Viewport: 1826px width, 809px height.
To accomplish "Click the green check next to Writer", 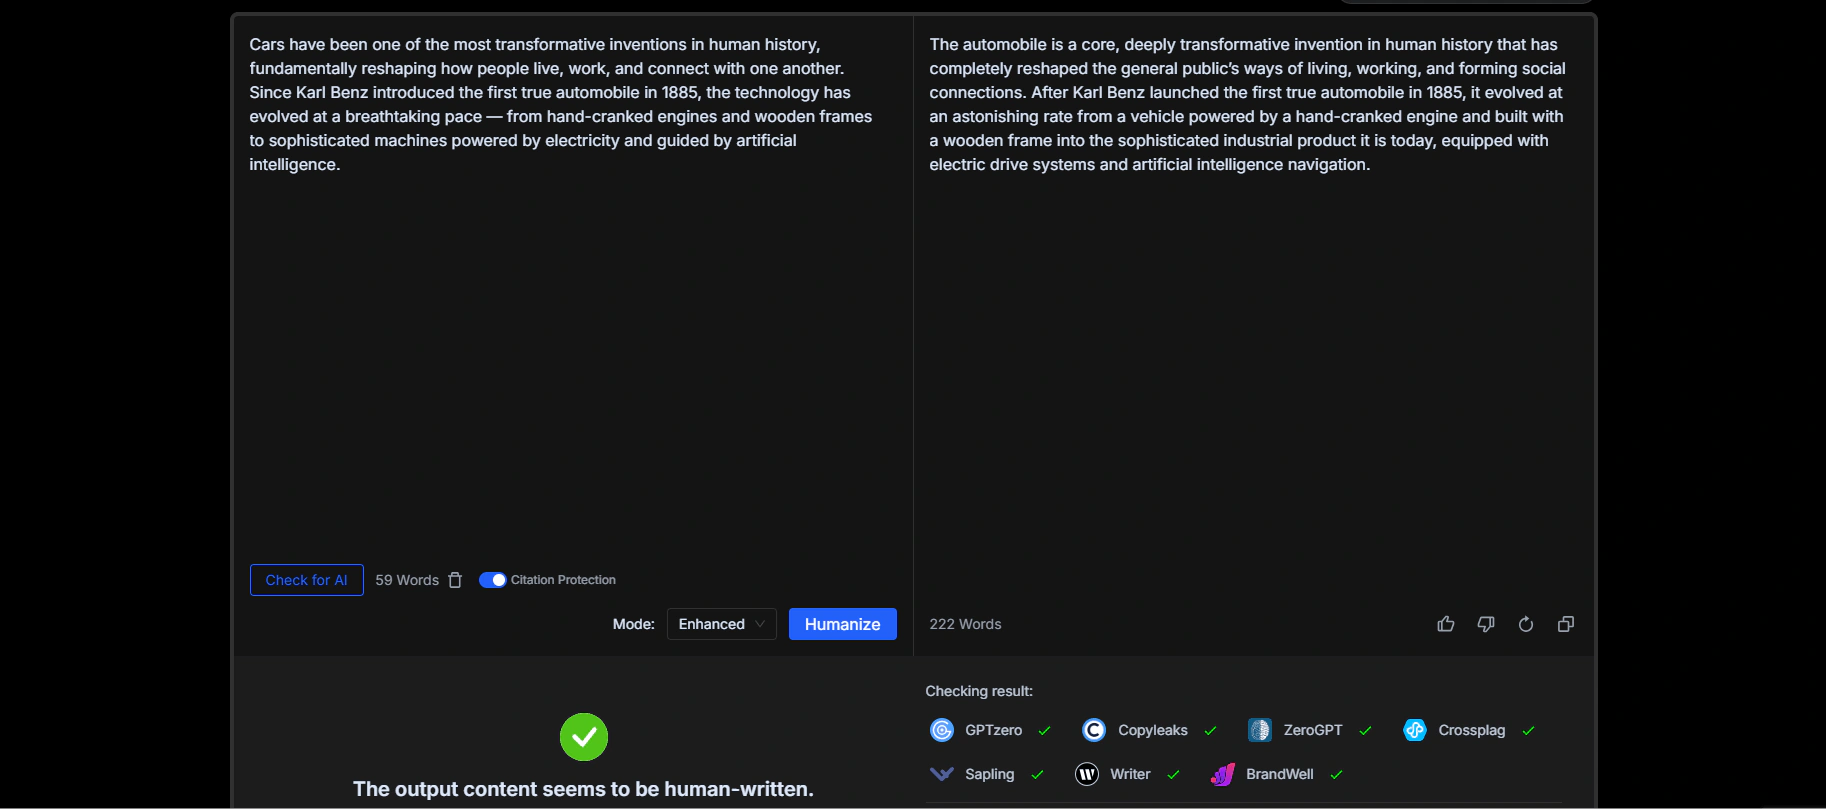I will [1173, 775].
